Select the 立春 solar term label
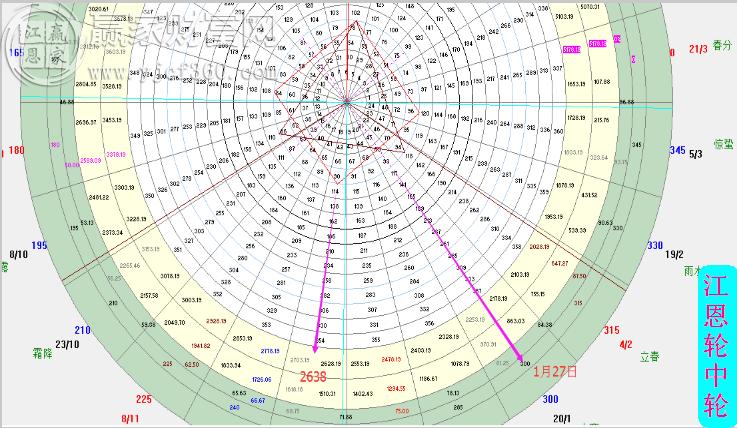This screenshot has width=737, height=428. 650,355
